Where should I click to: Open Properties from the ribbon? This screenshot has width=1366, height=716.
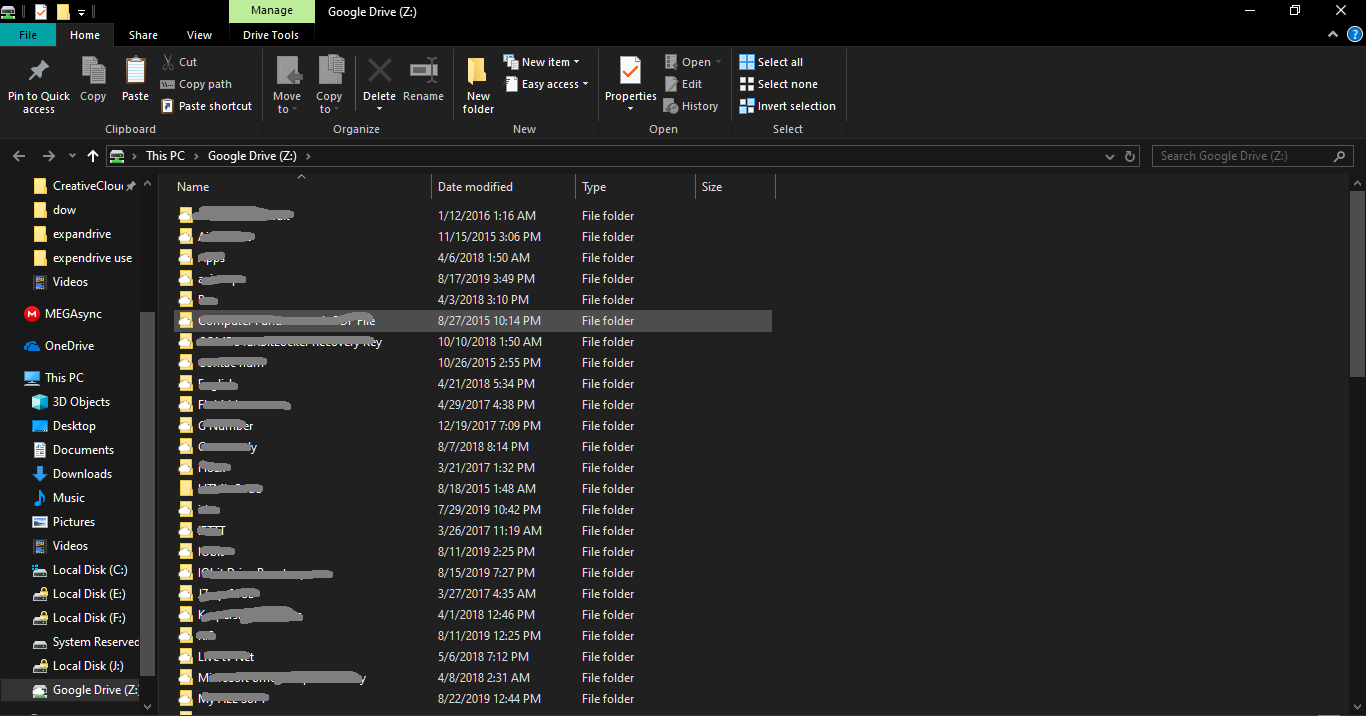(630, 72)
